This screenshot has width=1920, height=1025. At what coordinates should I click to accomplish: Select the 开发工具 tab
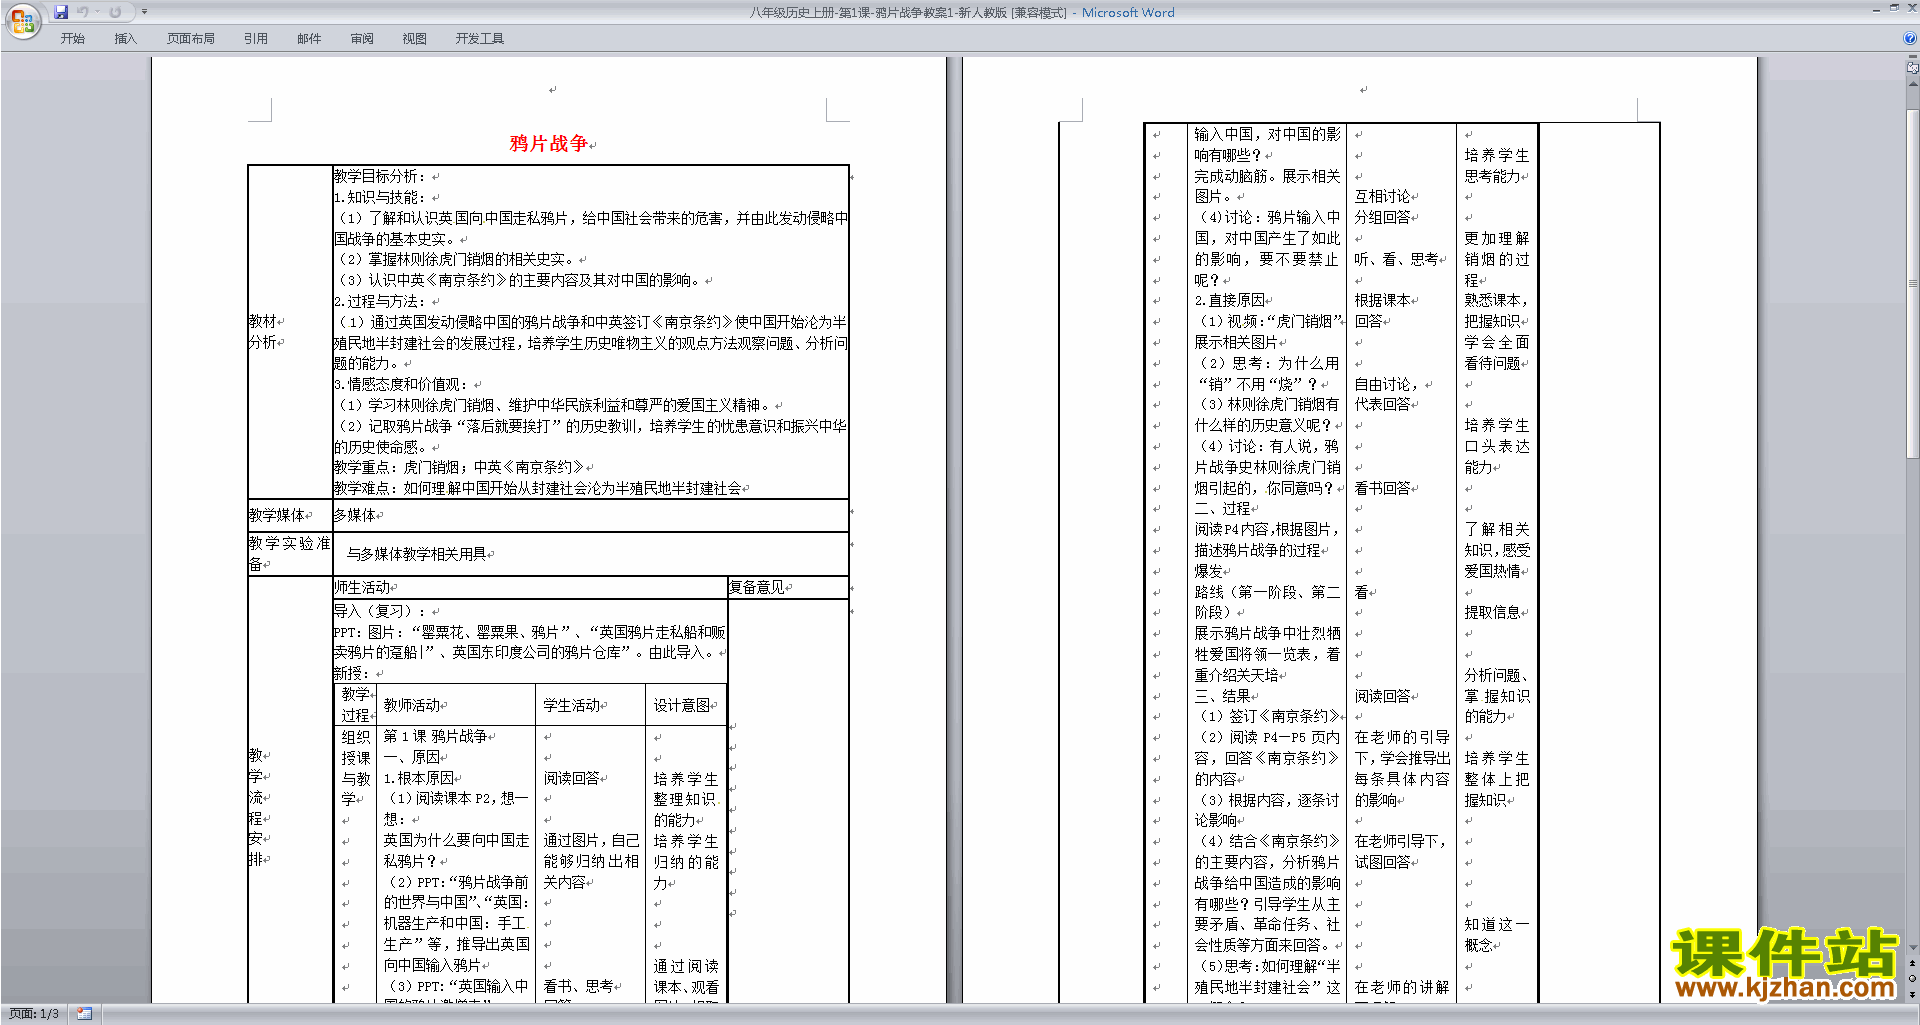480,38
